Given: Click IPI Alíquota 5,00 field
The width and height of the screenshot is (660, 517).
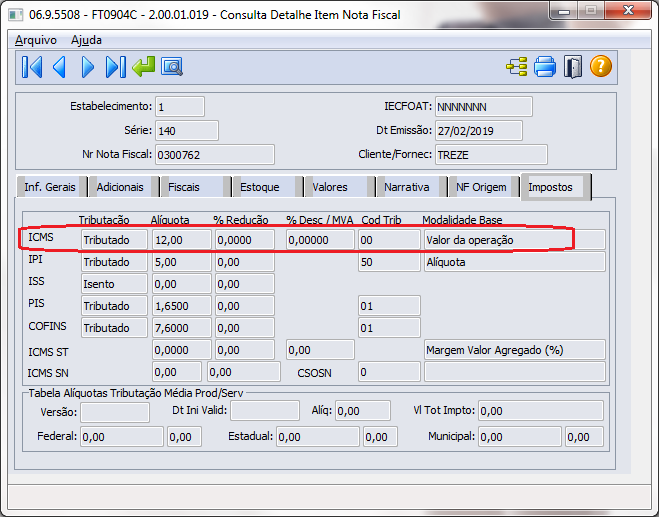Looking at the screenshot, I should [181, 262].
